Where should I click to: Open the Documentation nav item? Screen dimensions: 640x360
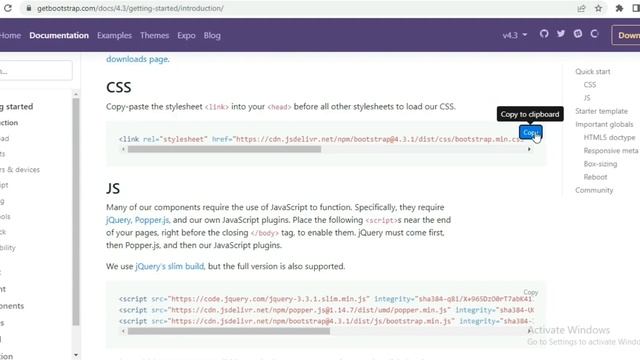point(59,36)
